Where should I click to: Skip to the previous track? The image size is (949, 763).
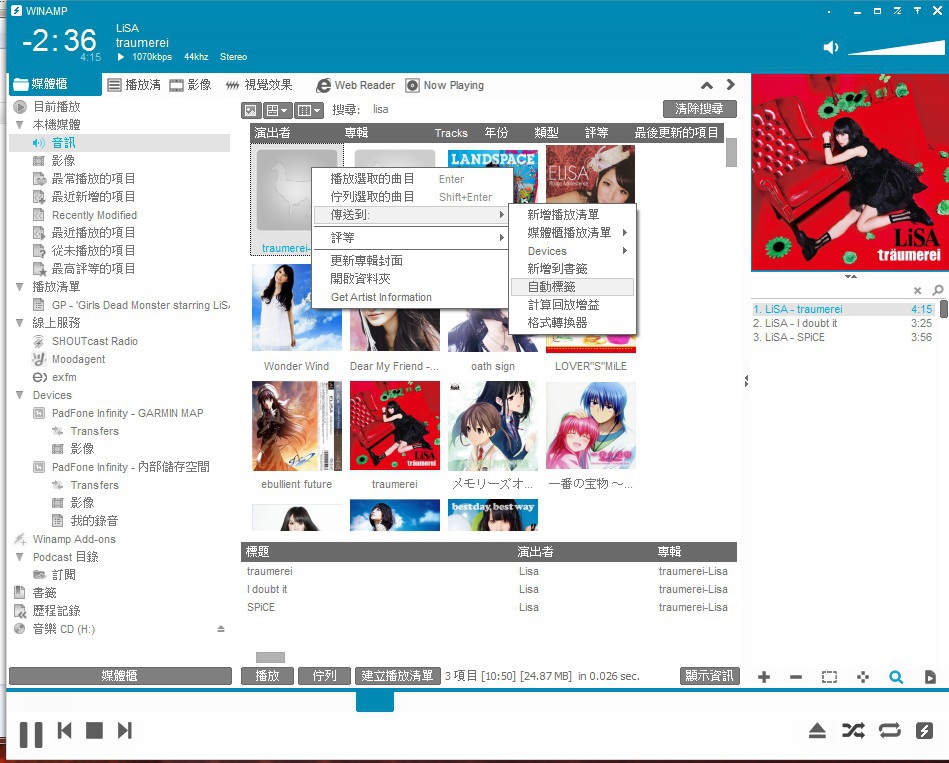click(65, 730)
